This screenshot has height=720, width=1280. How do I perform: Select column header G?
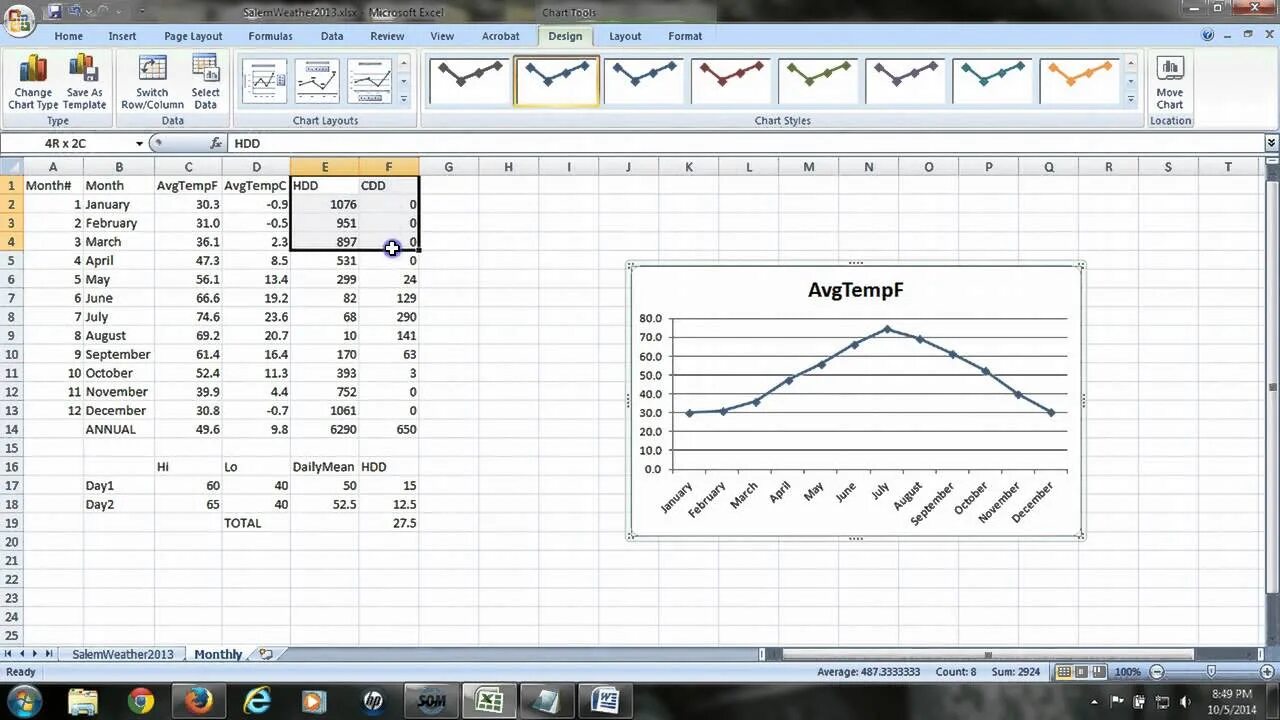coord(448,167)
